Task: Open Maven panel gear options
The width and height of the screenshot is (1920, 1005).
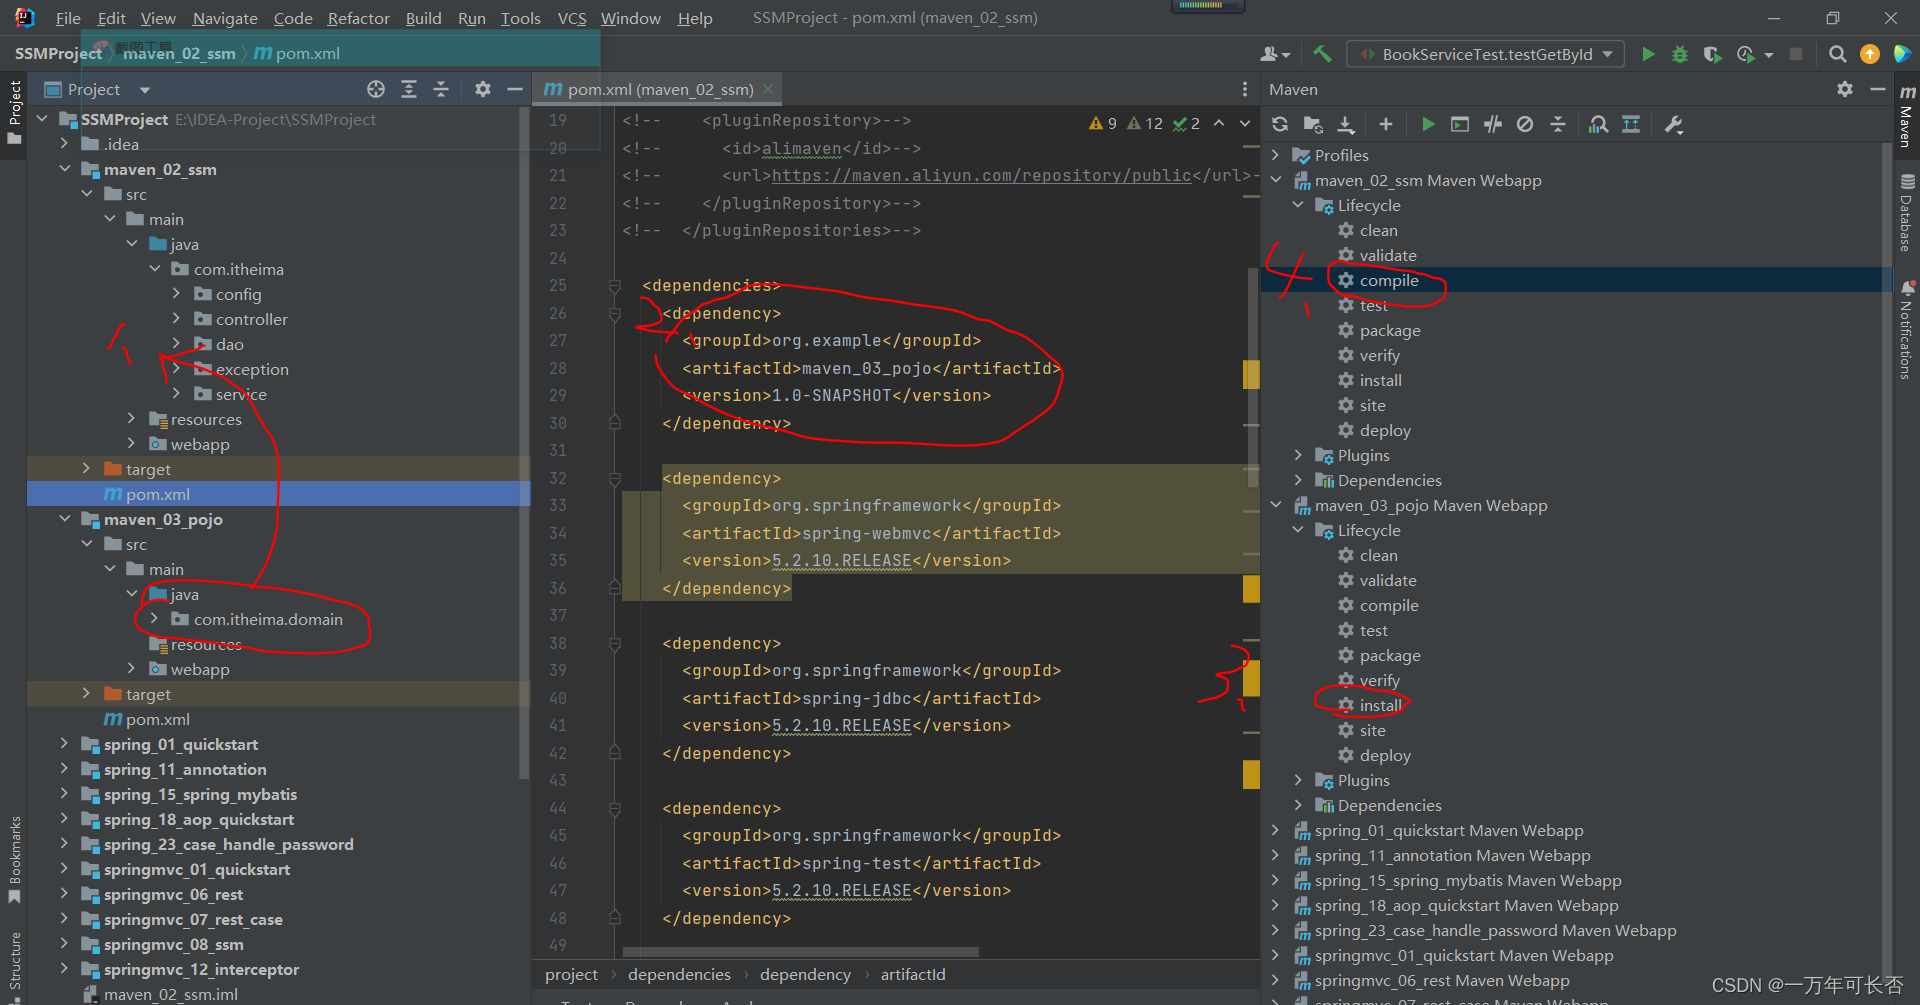Action: point(1845,89)
